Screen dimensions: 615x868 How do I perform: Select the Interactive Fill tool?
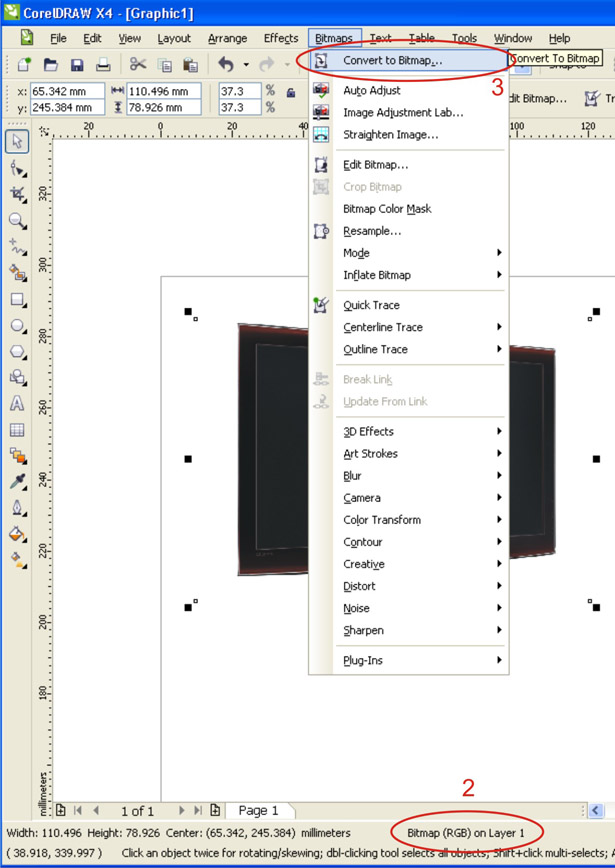17,560
